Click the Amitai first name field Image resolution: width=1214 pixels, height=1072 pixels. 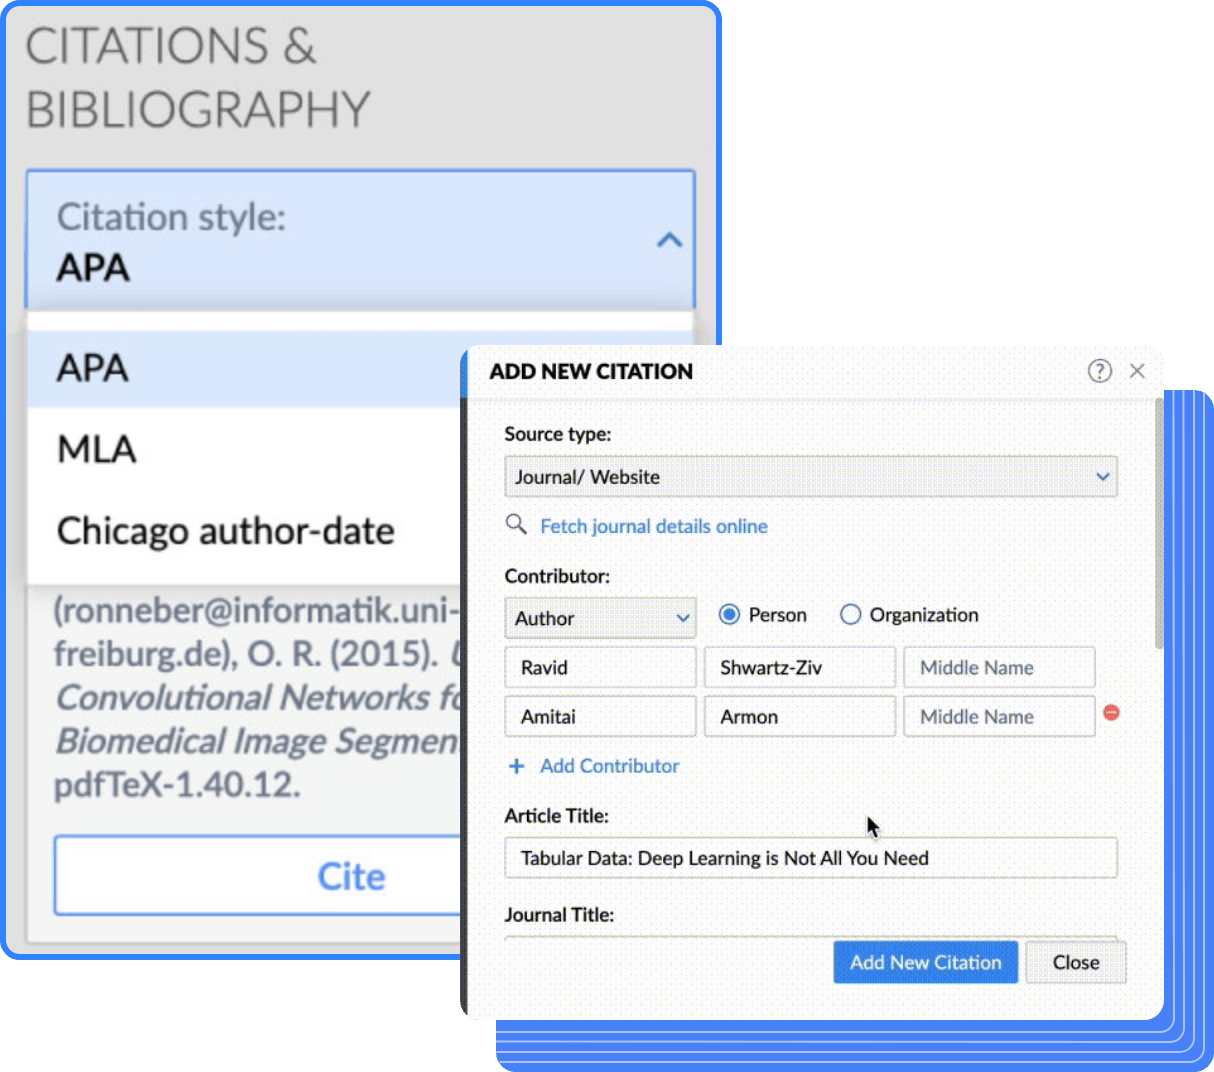click(600, 716)
